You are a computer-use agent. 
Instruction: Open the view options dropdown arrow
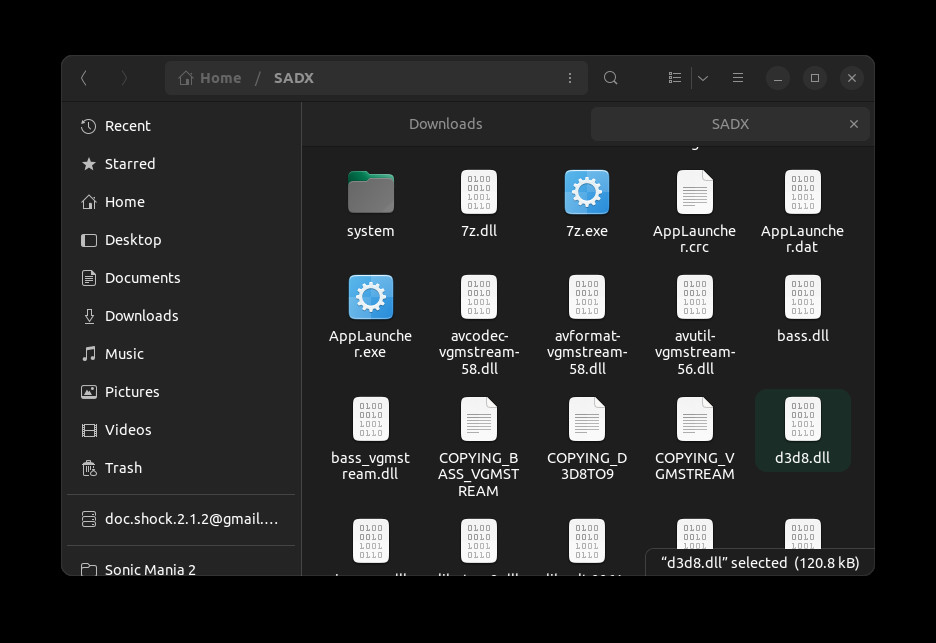[x=703, y=78]
